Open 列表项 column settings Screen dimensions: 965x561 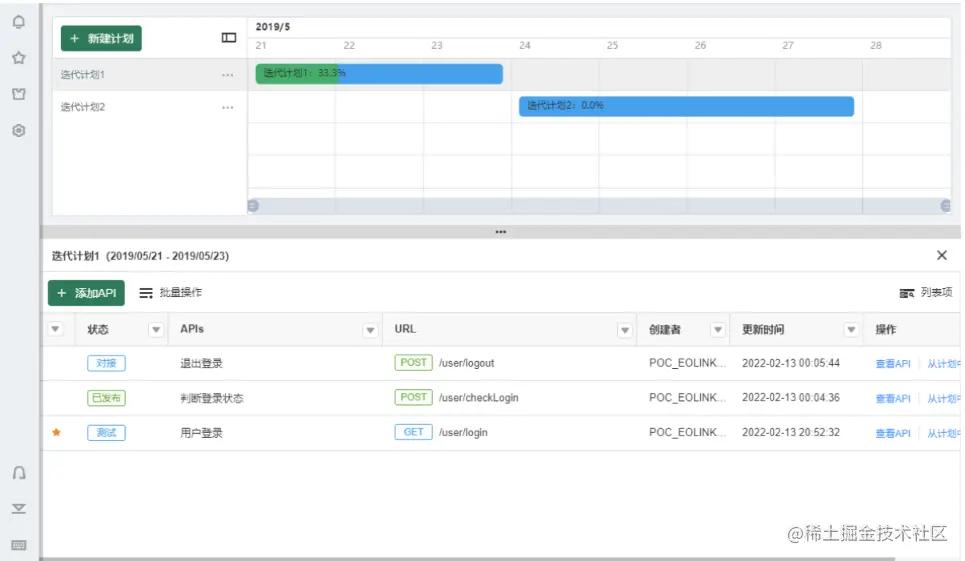click(x=926, y=293)
